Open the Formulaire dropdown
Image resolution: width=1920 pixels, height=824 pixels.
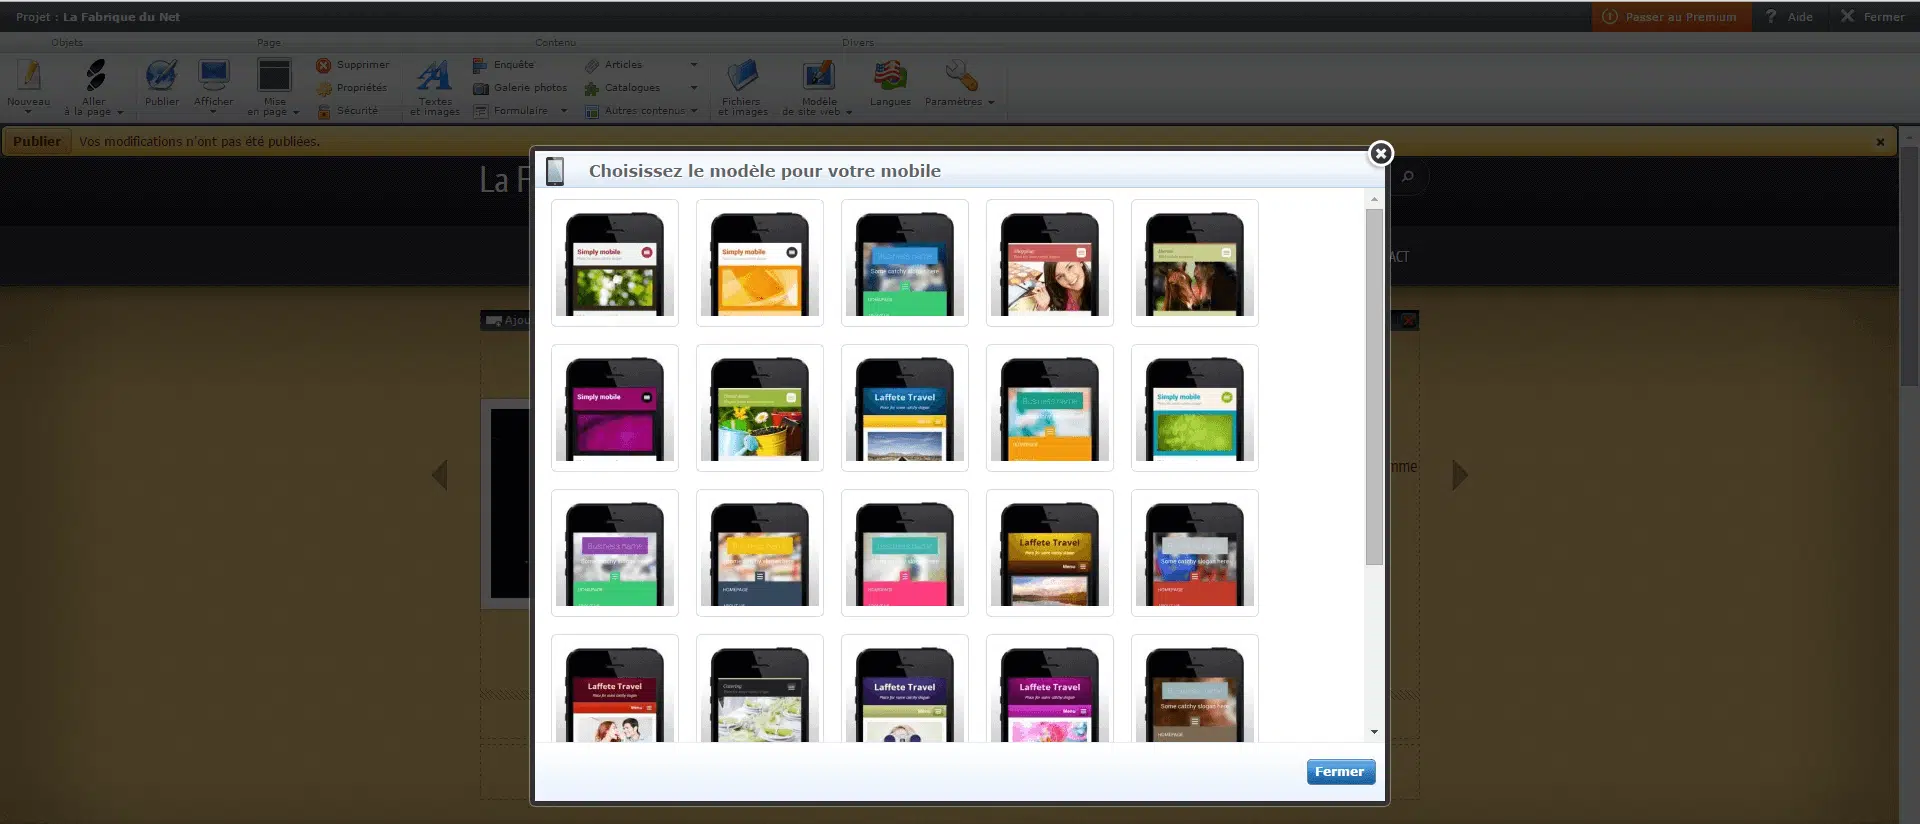coord(564,111)
